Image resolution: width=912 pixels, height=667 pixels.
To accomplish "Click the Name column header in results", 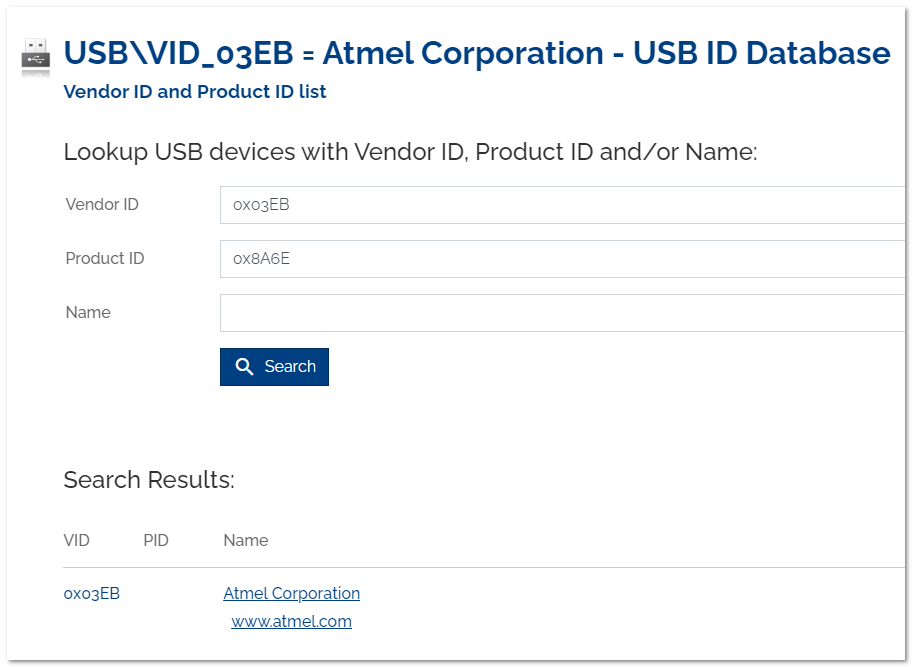I will (x=245, y=540).
